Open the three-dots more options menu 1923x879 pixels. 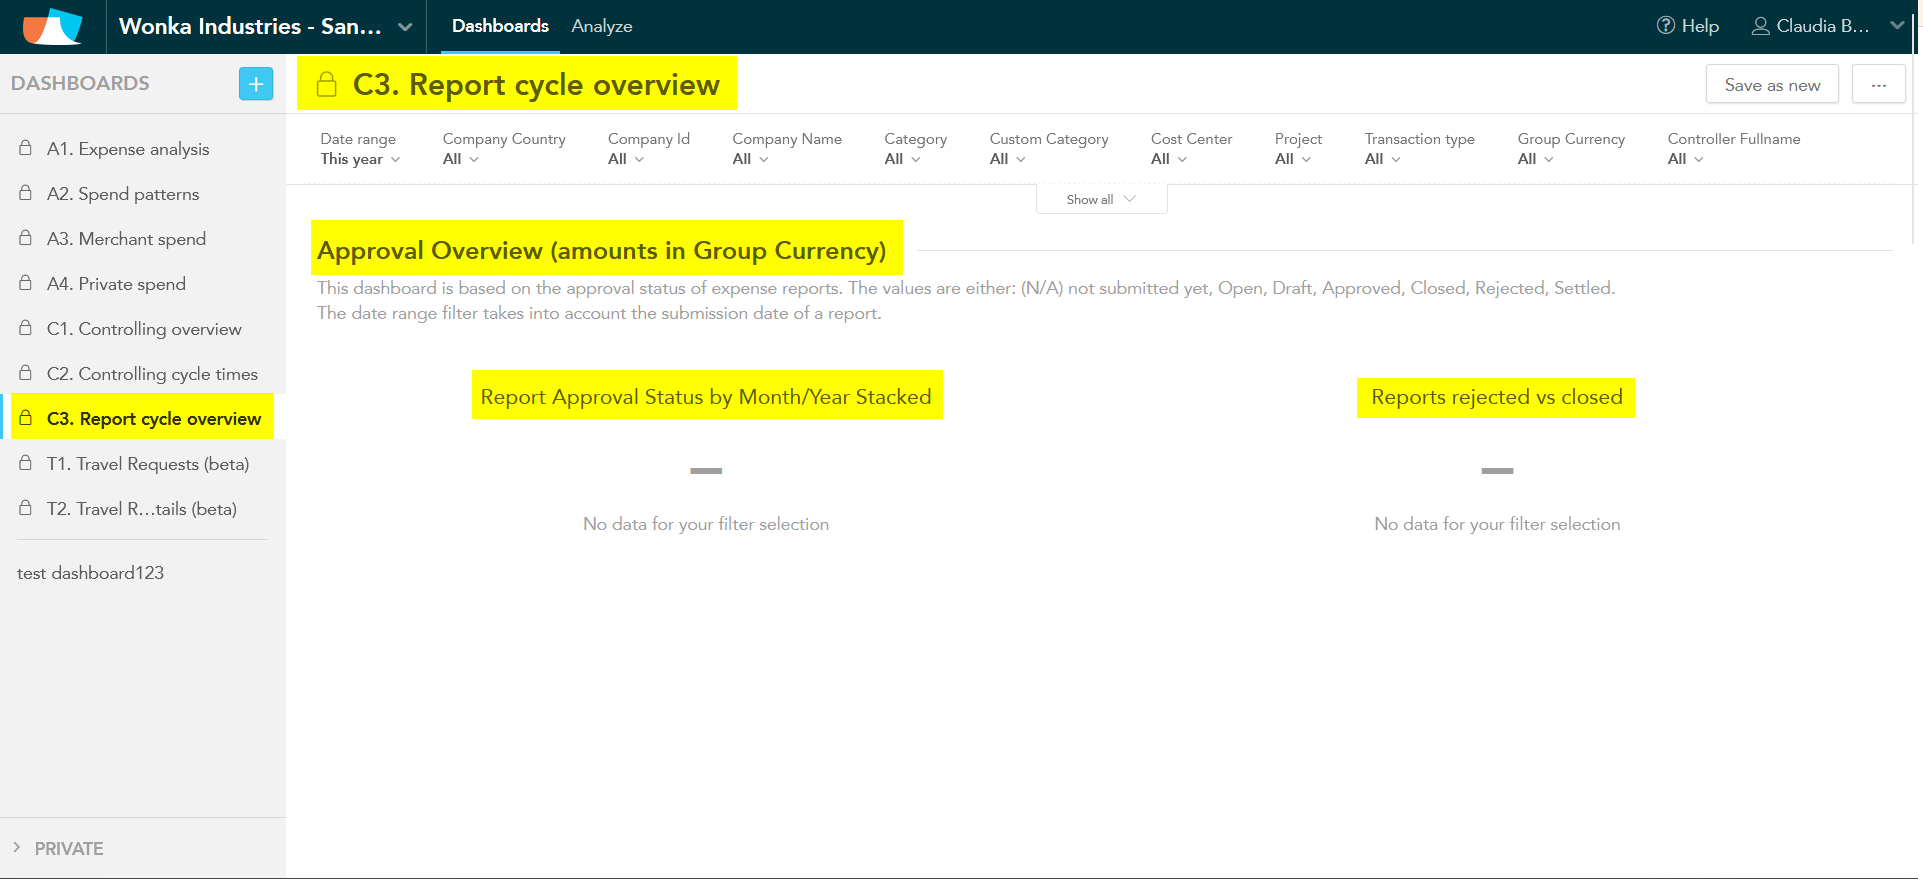pos(1878,85)
